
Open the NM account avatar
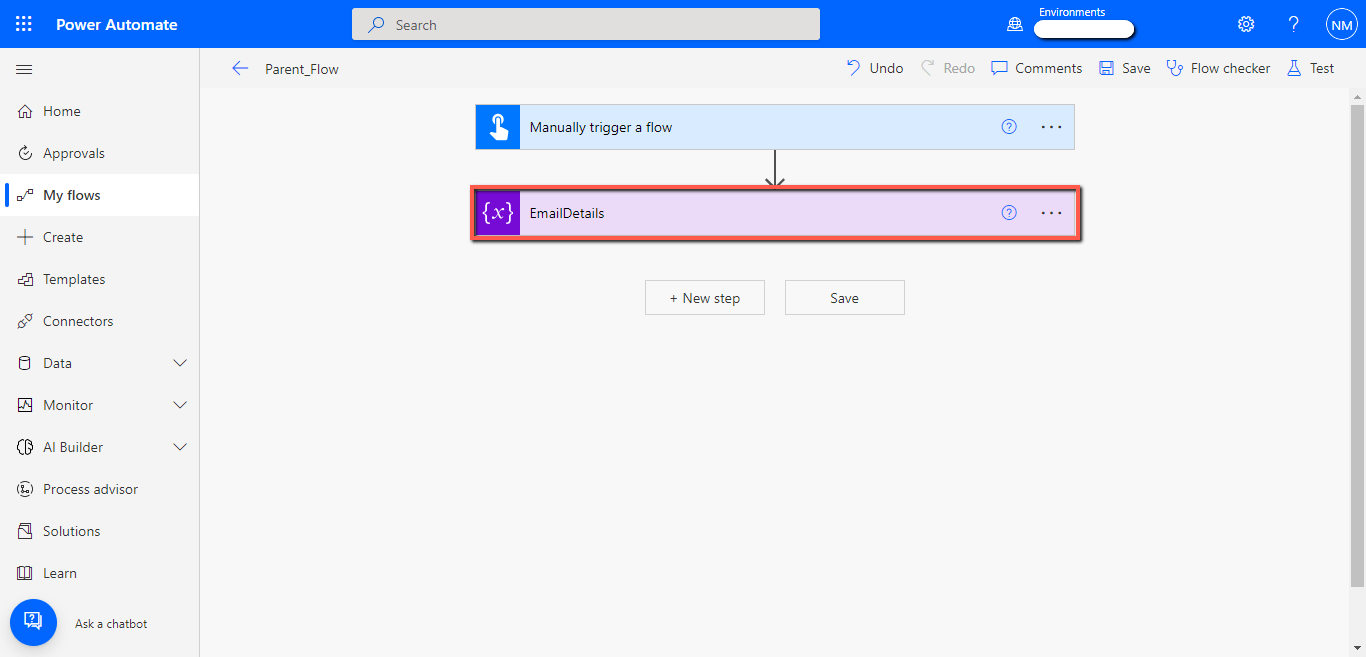pos(1341,24)
